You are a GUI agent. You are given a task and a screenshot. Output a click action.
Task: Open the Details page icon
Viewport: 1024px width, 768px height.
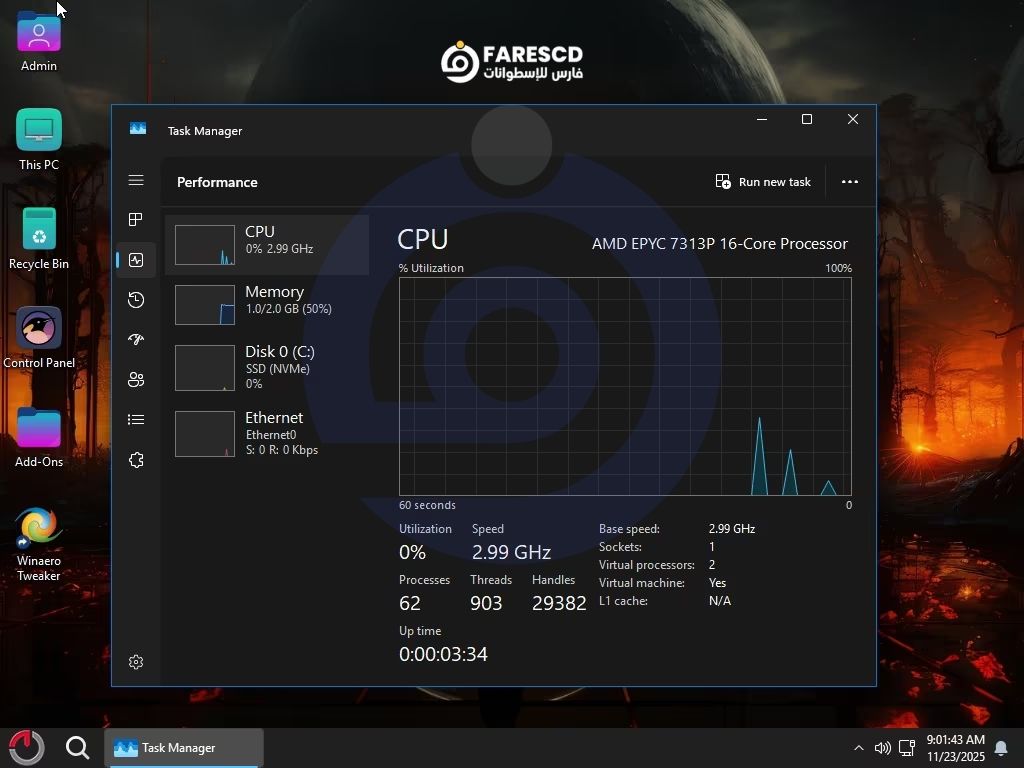pos(136,420)
